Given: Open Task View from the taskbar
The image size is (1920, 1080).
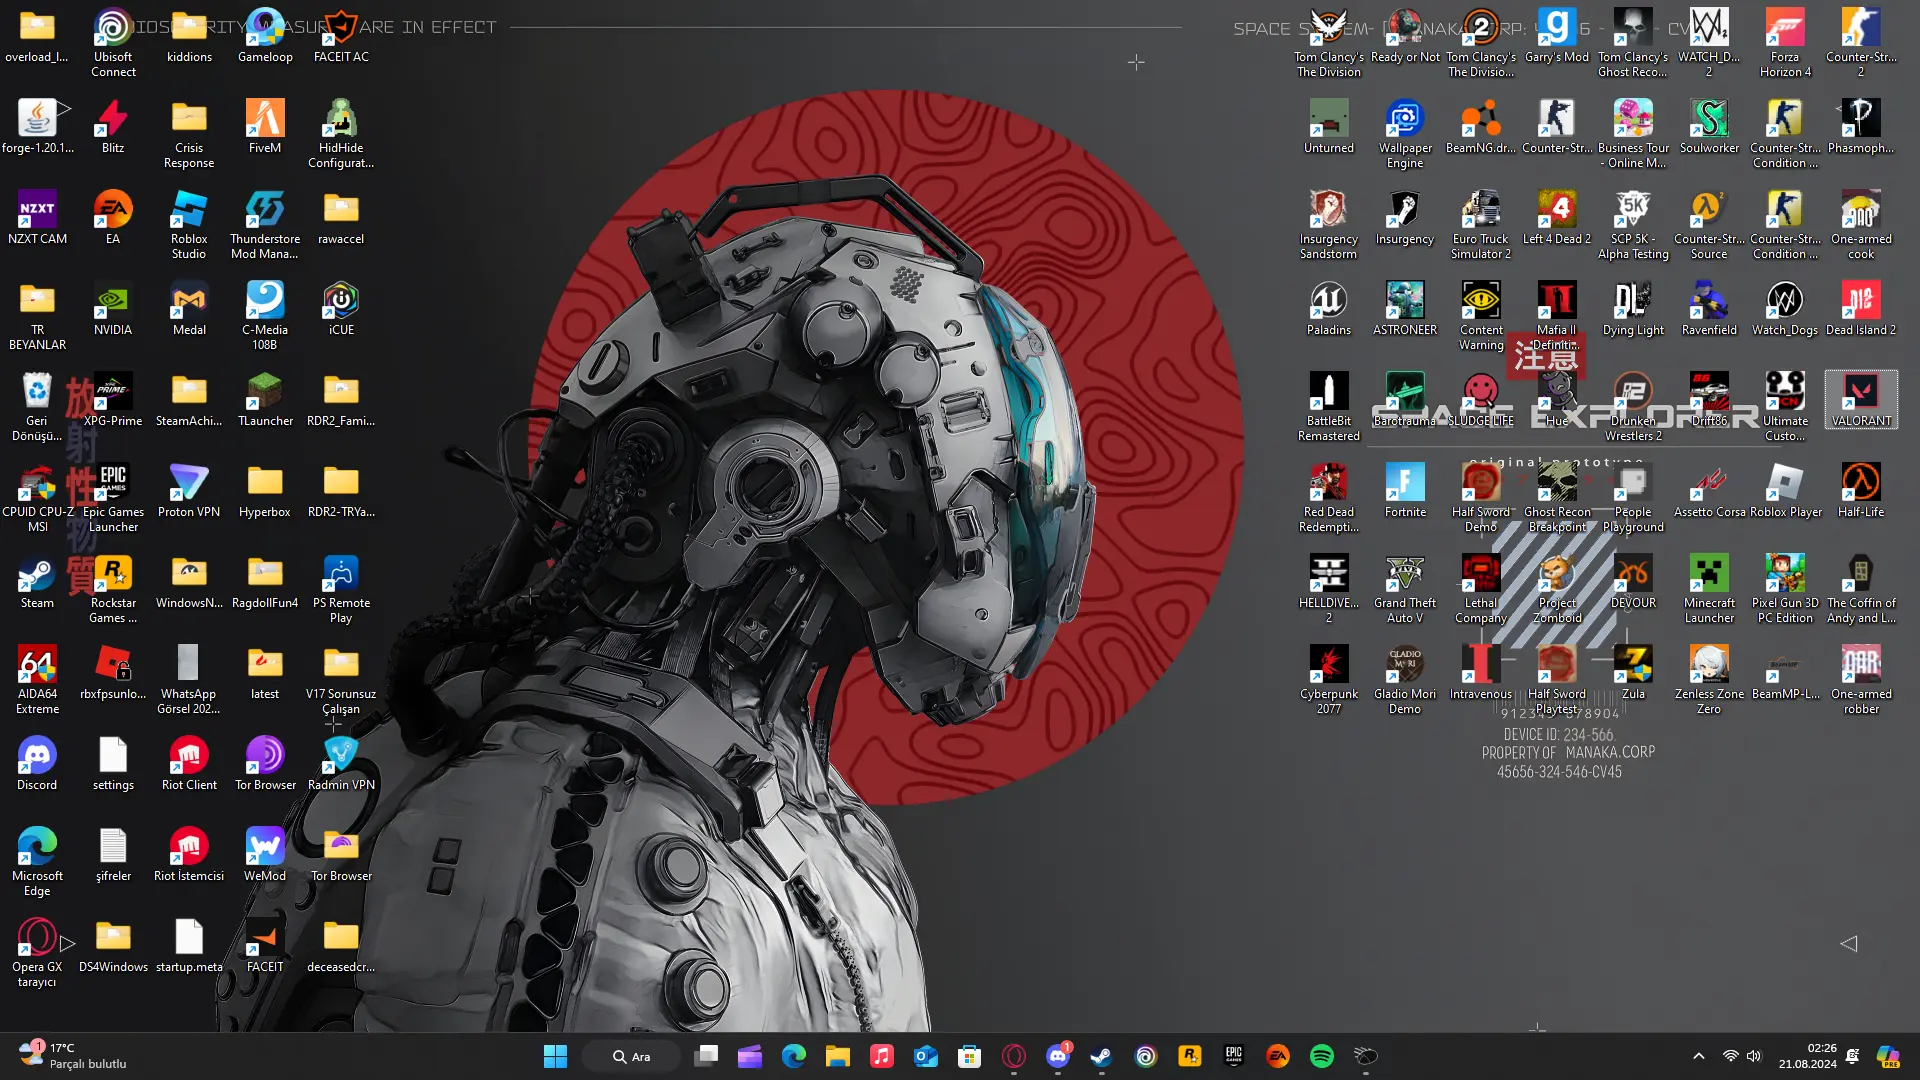Looking at the screenshot, I should coord(707,1056).
